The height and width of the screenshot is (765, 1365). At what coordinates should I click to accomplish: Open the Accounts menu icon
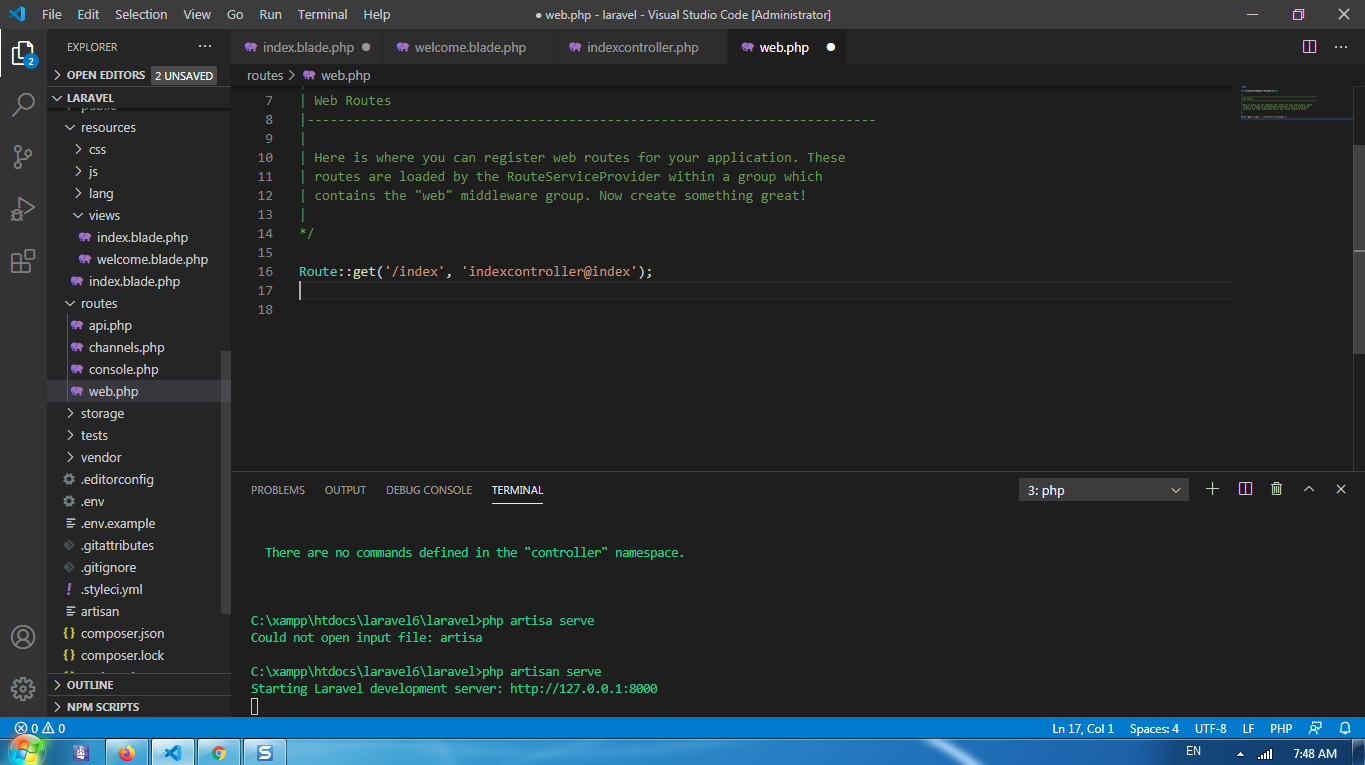[x=23, y=637]
